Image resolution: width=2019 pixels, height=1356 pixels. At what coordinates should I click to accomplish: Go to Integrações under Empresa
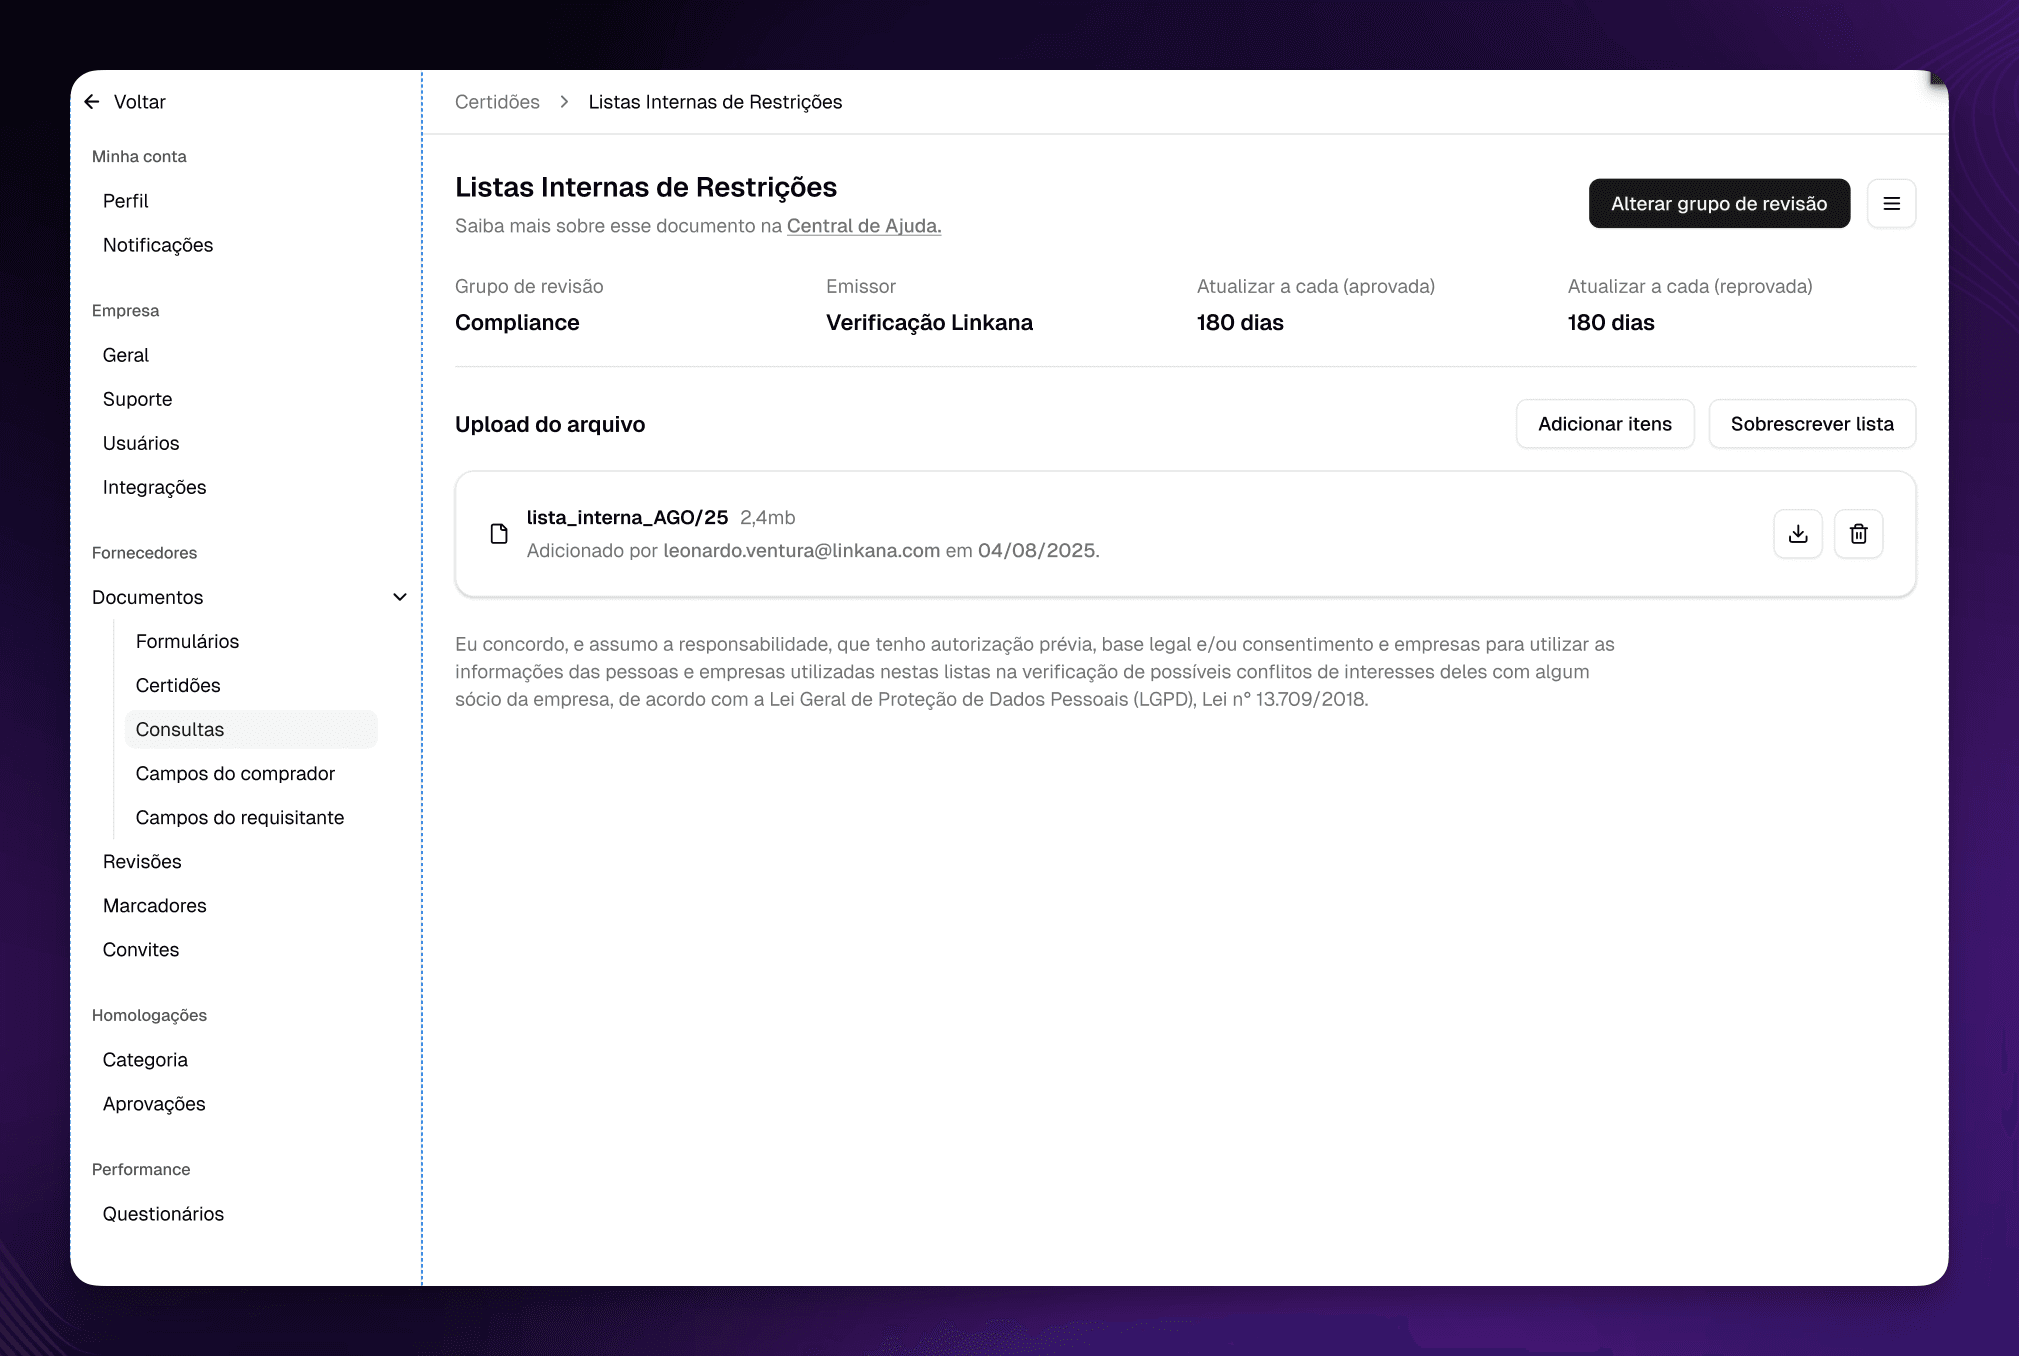click(154, 487)
